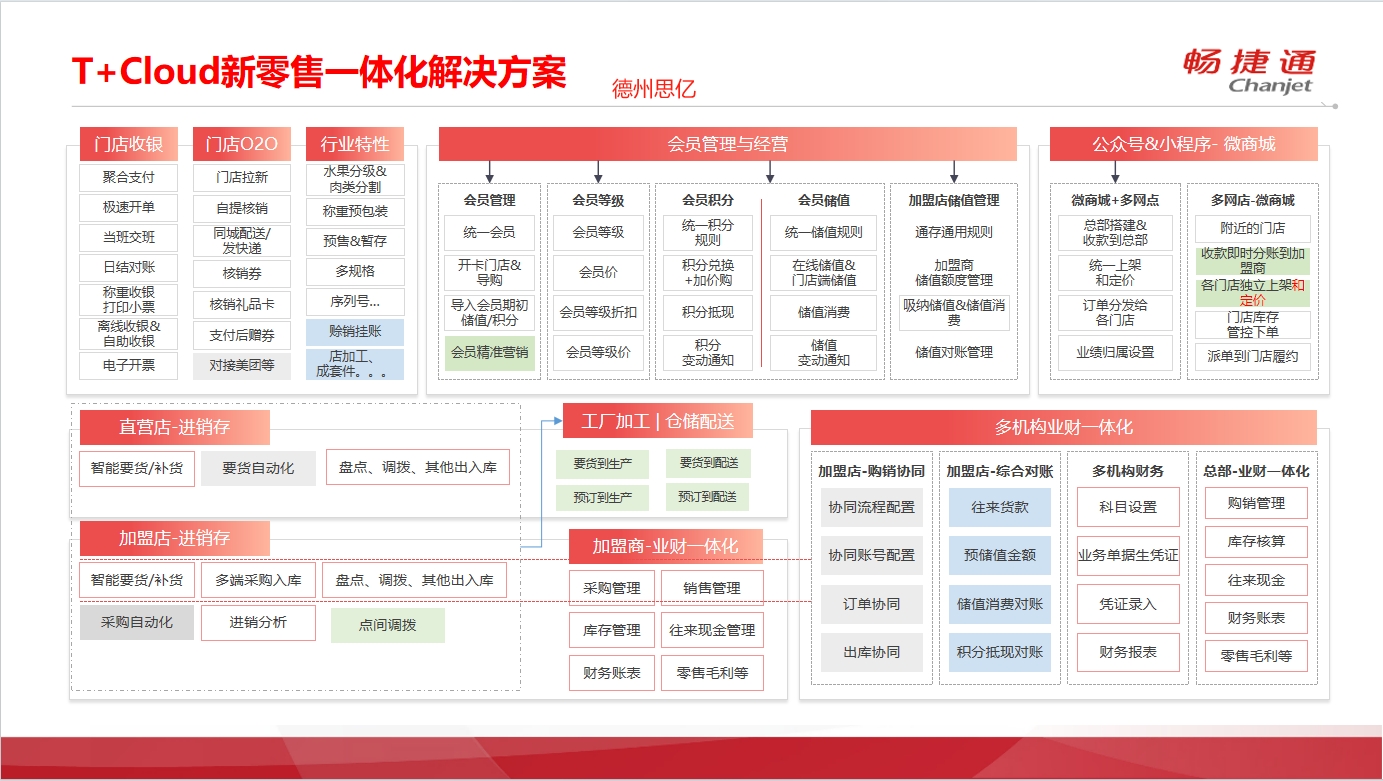Screen dimensions: 1383x781
Task: Click the blue 往来货款 box
Action: coord(1000,507)
